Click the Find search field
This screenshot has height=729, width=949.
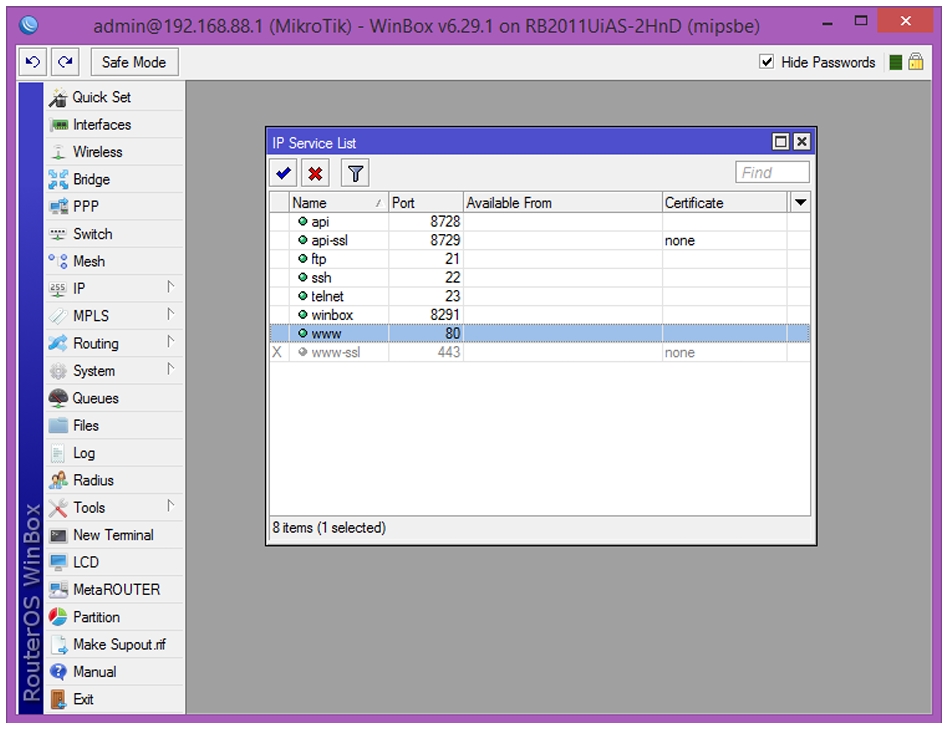(772, 172)
